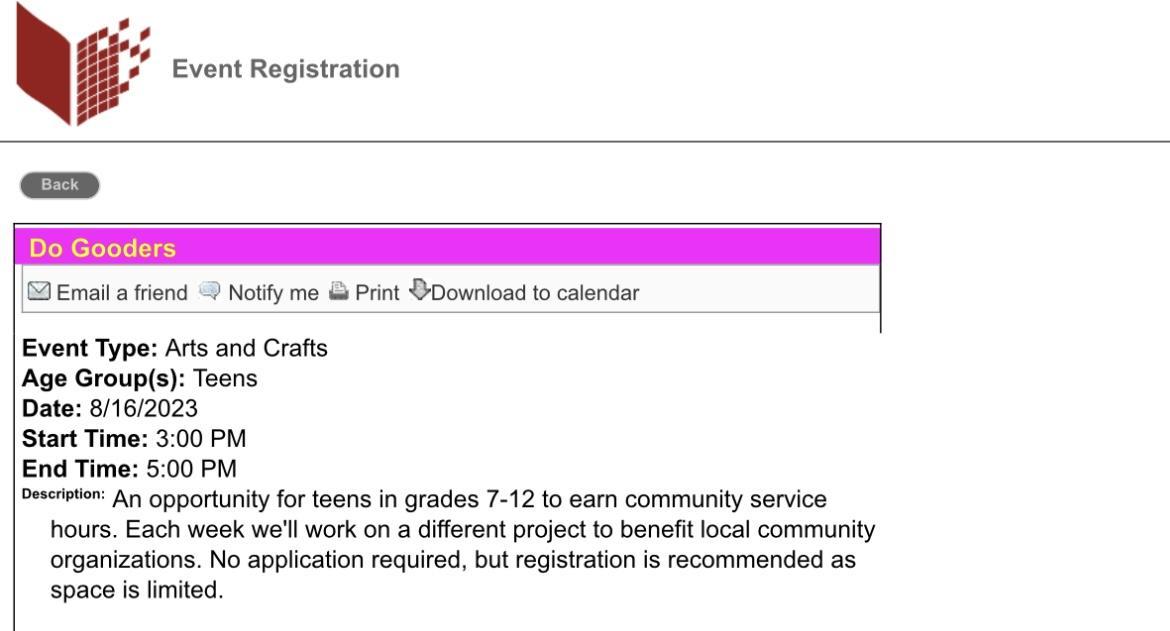The width and height of the screenshot is (1170, 631).
Task: Click the download arrow calendar icon
Action: (419, 291)
